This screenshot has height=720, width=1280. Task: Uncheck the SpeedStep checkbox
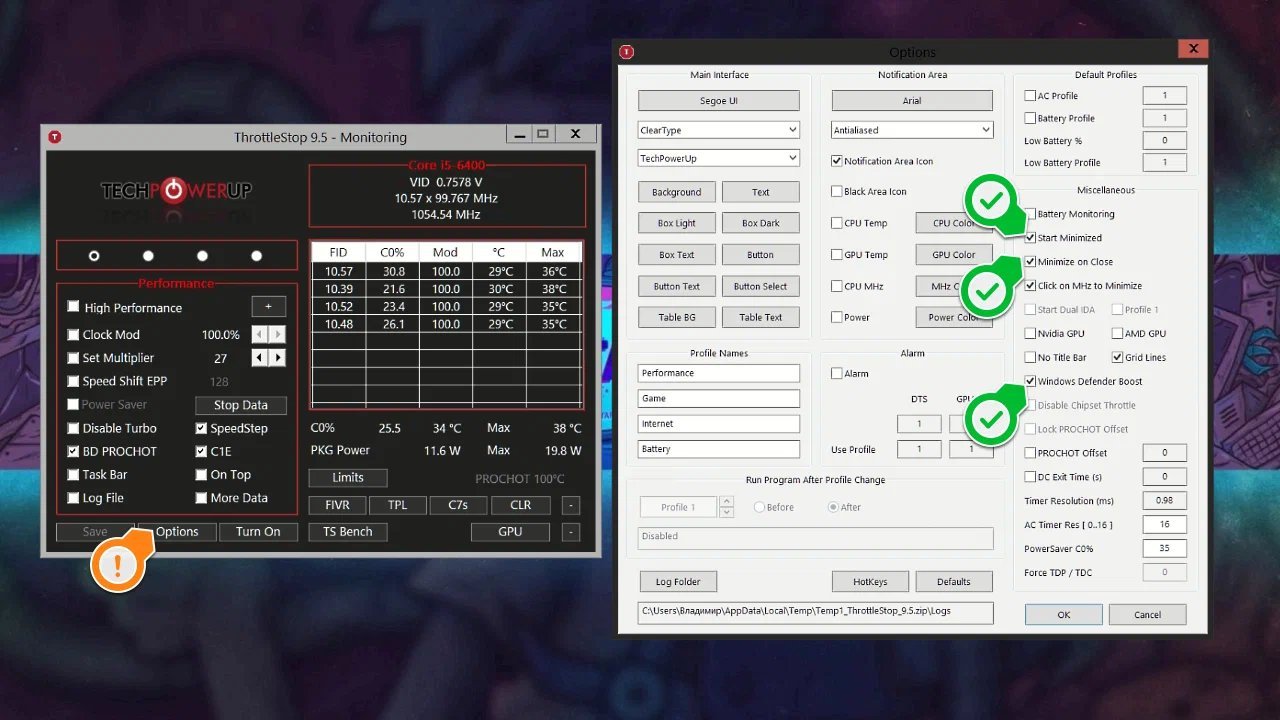coord(202,428)
